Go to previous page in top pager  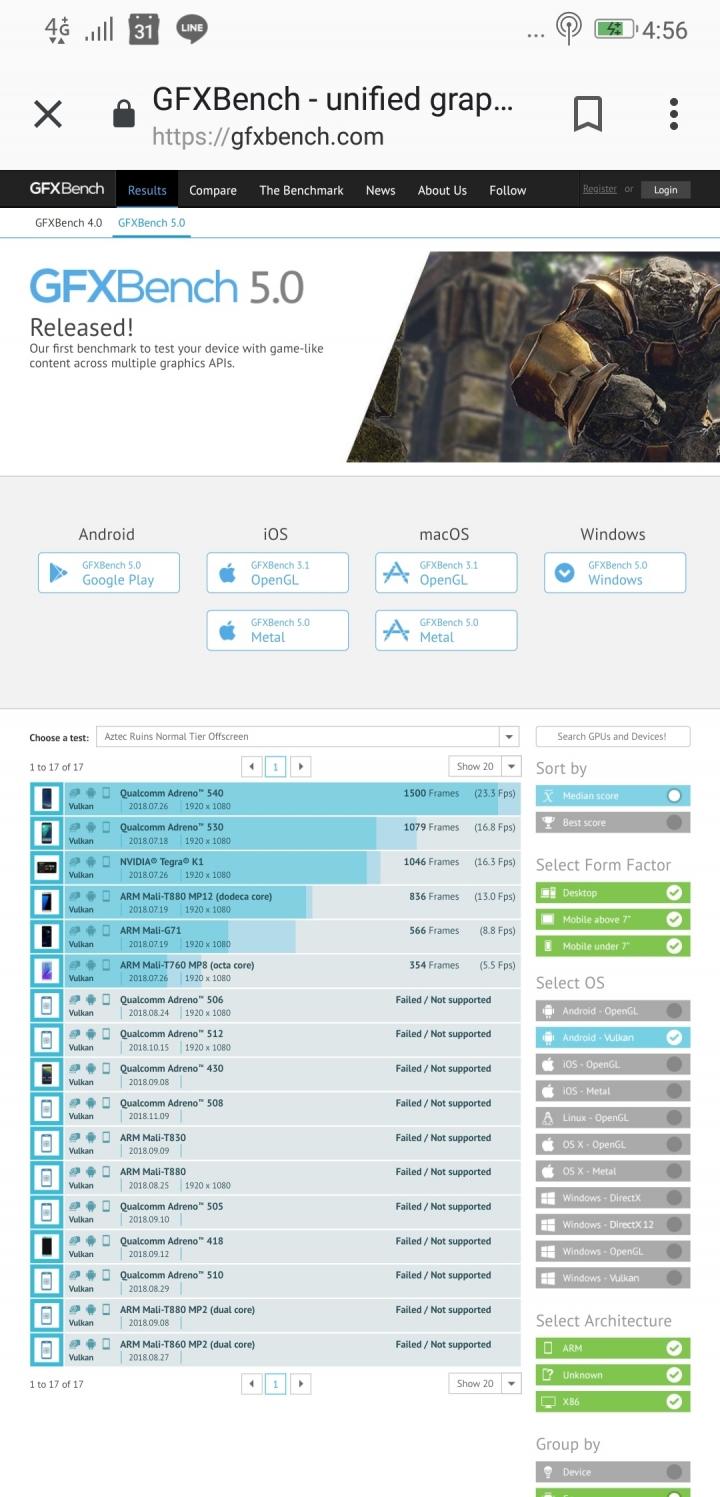pyautogui.click(x=252, y=767)
